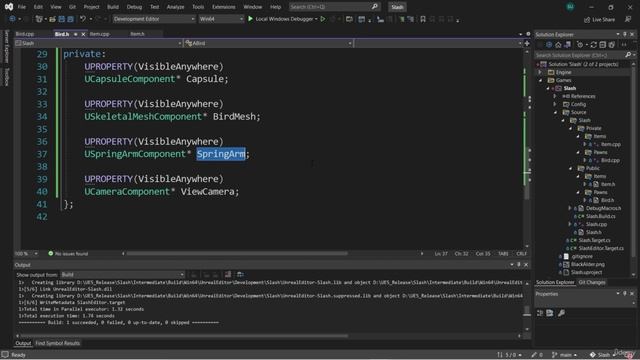Click the Output panel horizontal scrollbar thumb

(184, 336)
